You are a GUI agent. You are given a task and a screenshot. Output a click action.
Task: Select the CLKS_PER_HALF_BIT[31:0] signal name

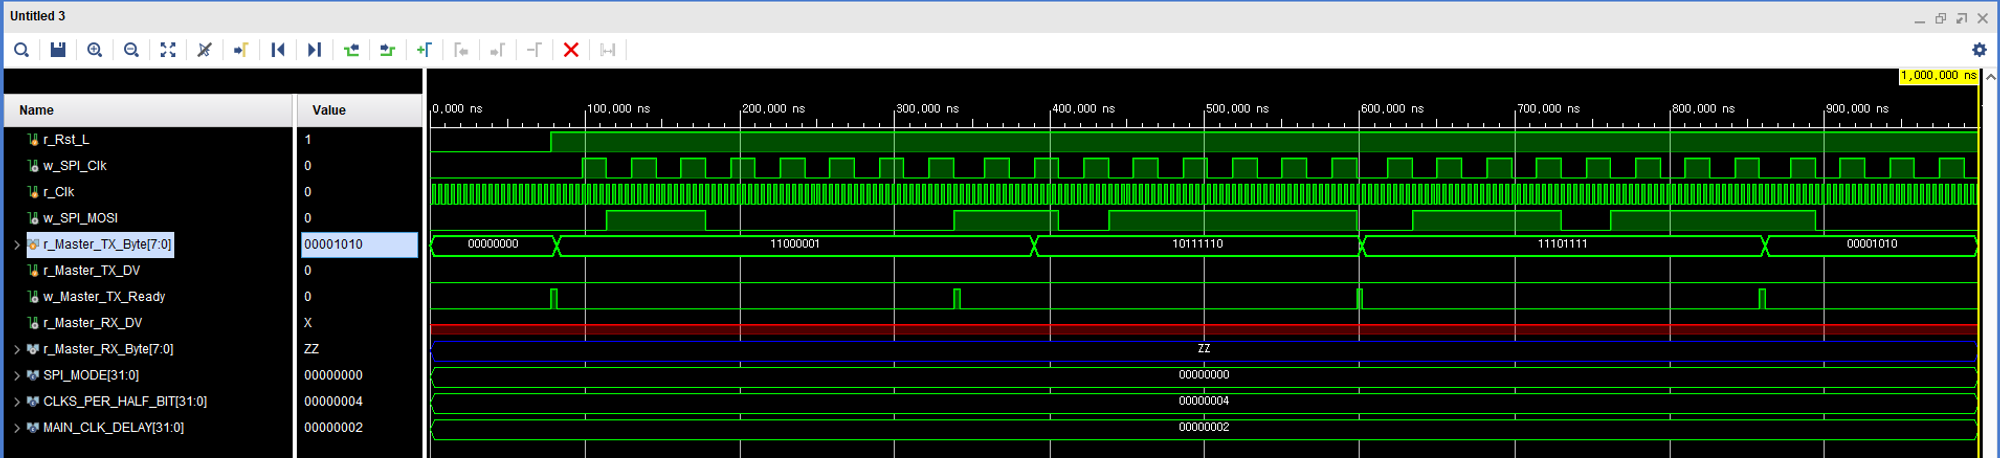(125, 401)
